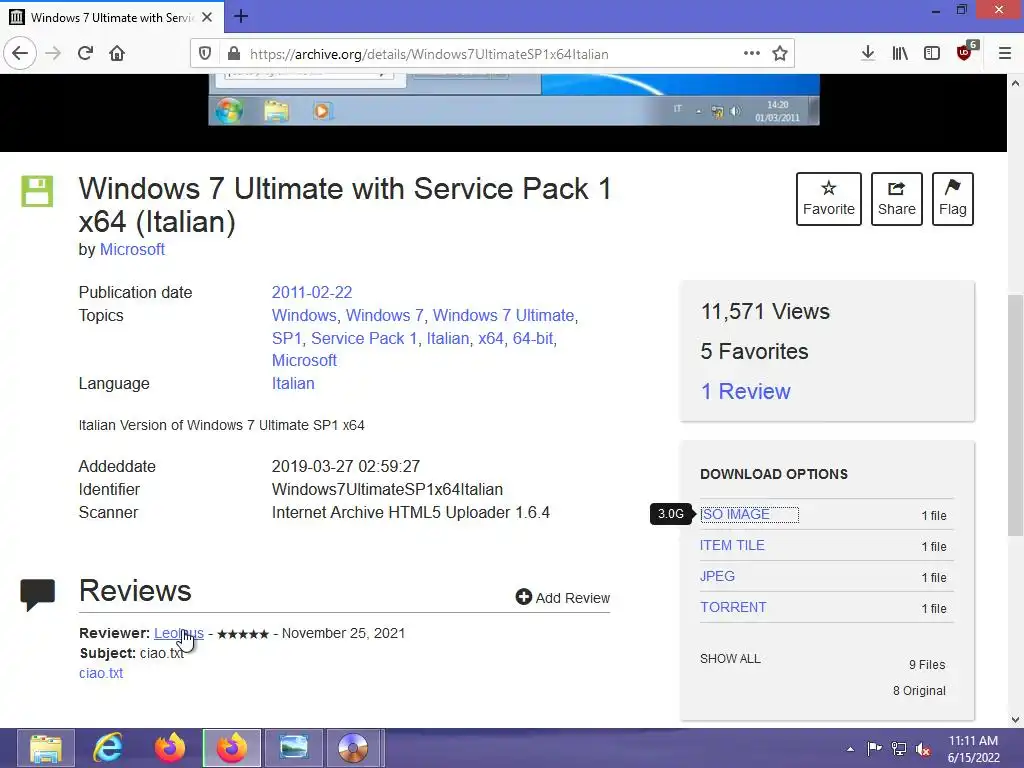Open Windows Explorer from the taskbar

(x=46, y=748)
